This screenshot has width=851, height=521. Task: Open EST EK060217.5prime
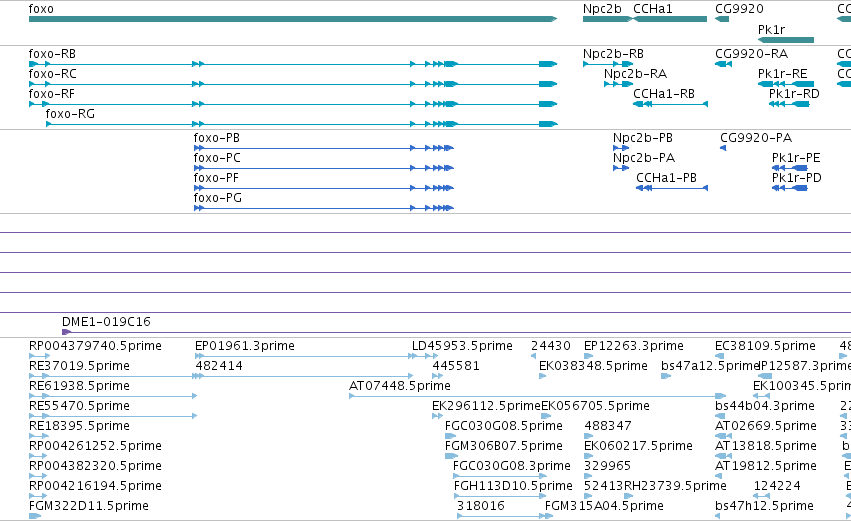(x=638, y=446)
